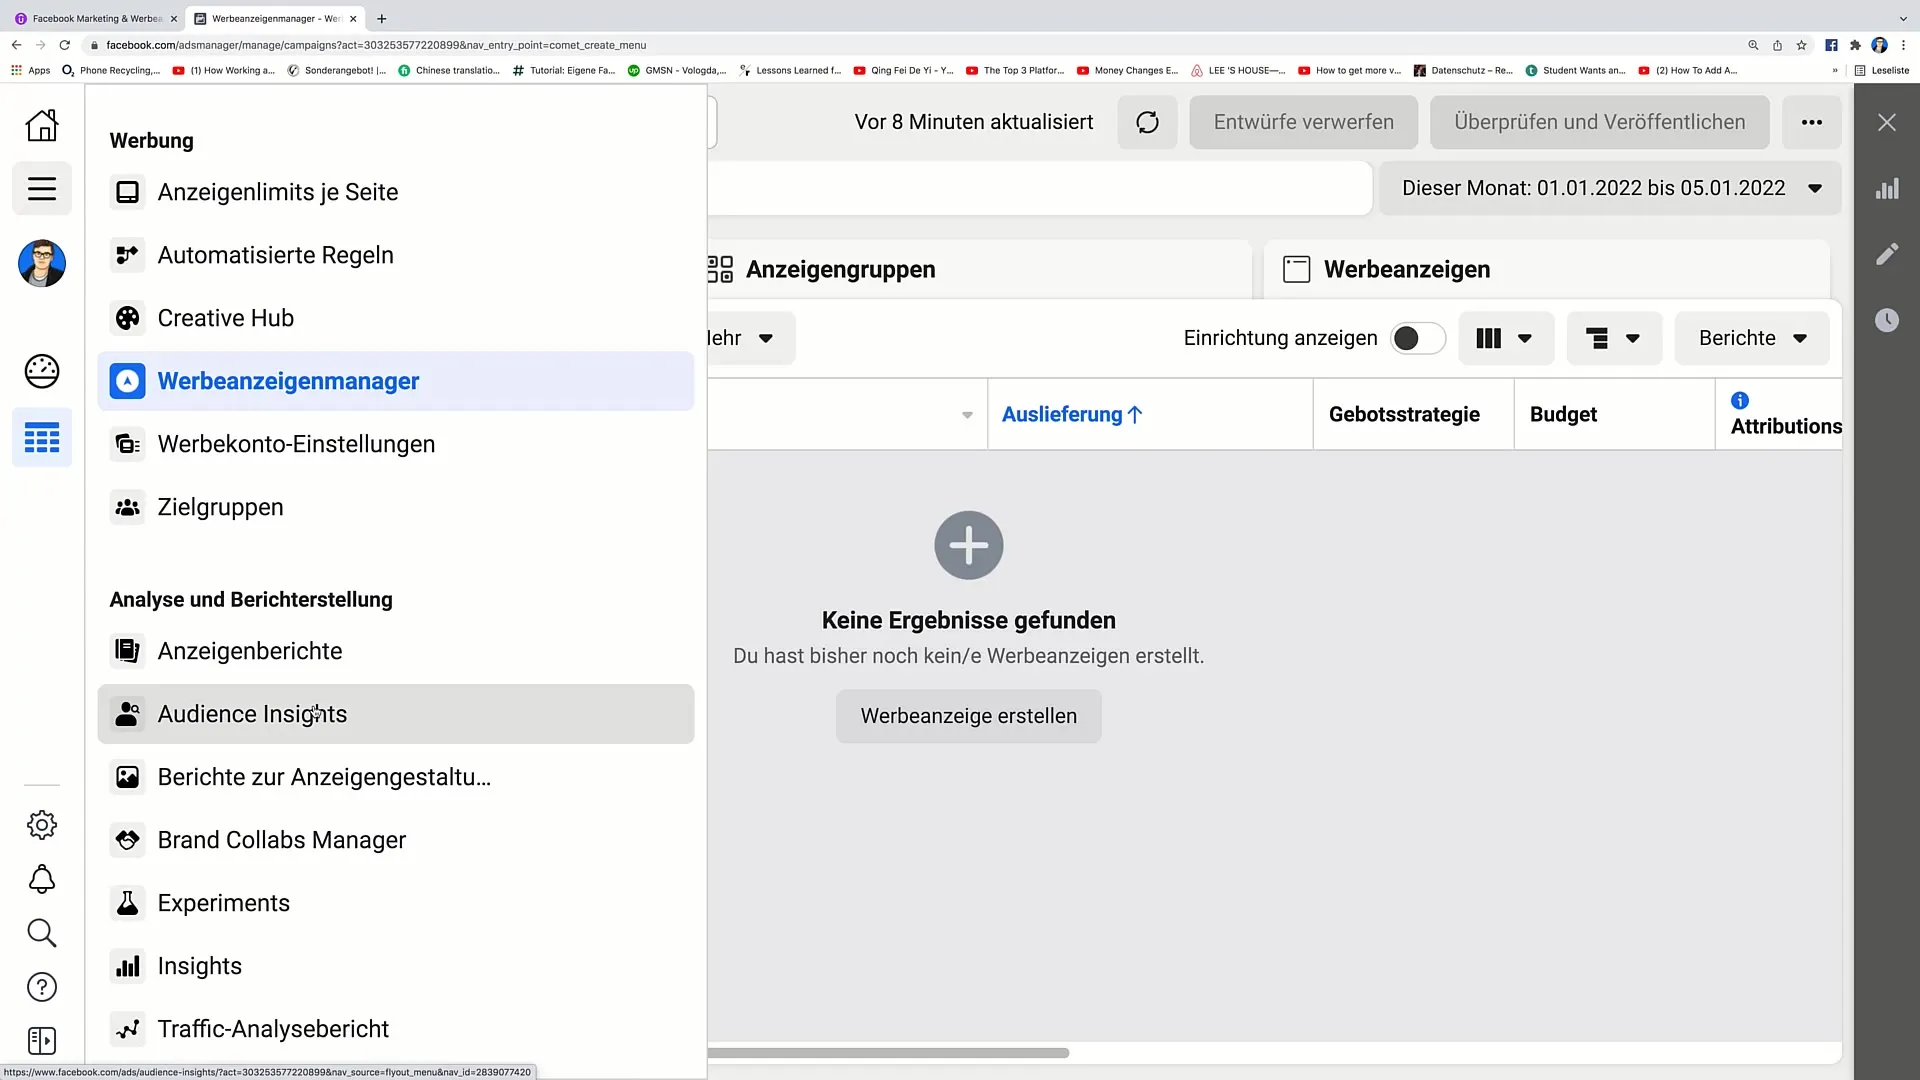The height and width of the screenshot is (1080, 1920).
Task: Expand the name column dropdown arrow
Action: (x=967, y=415)
